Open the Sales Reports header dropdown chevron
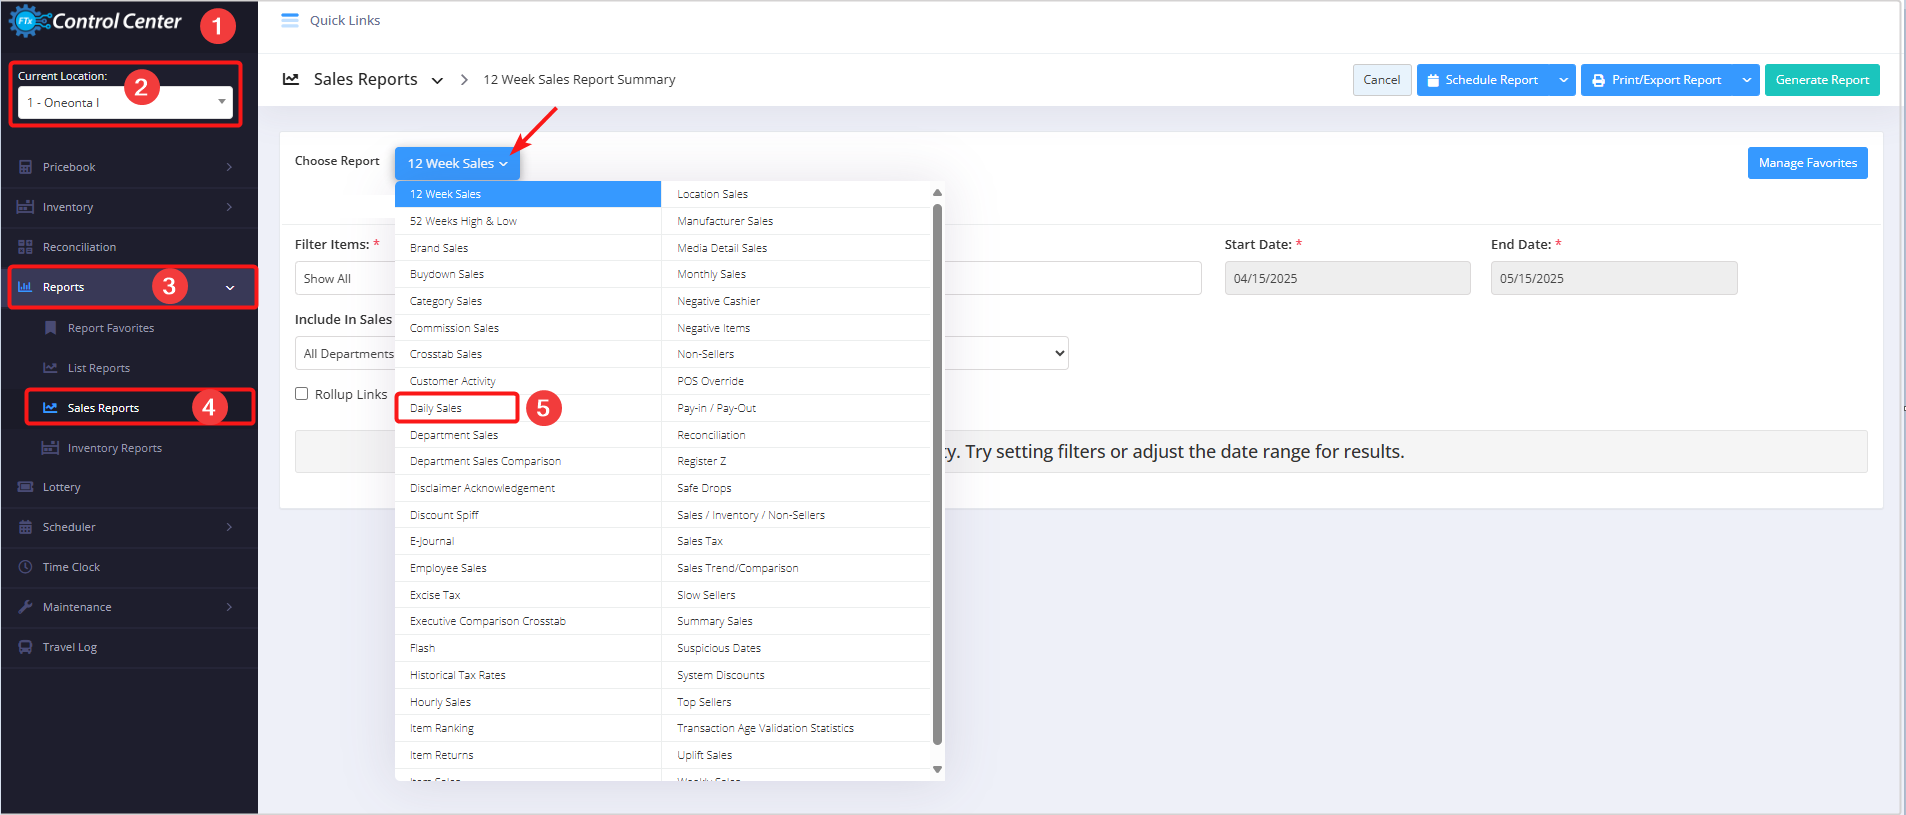This screenshot has height=815, width=1906. pos(437,80)
